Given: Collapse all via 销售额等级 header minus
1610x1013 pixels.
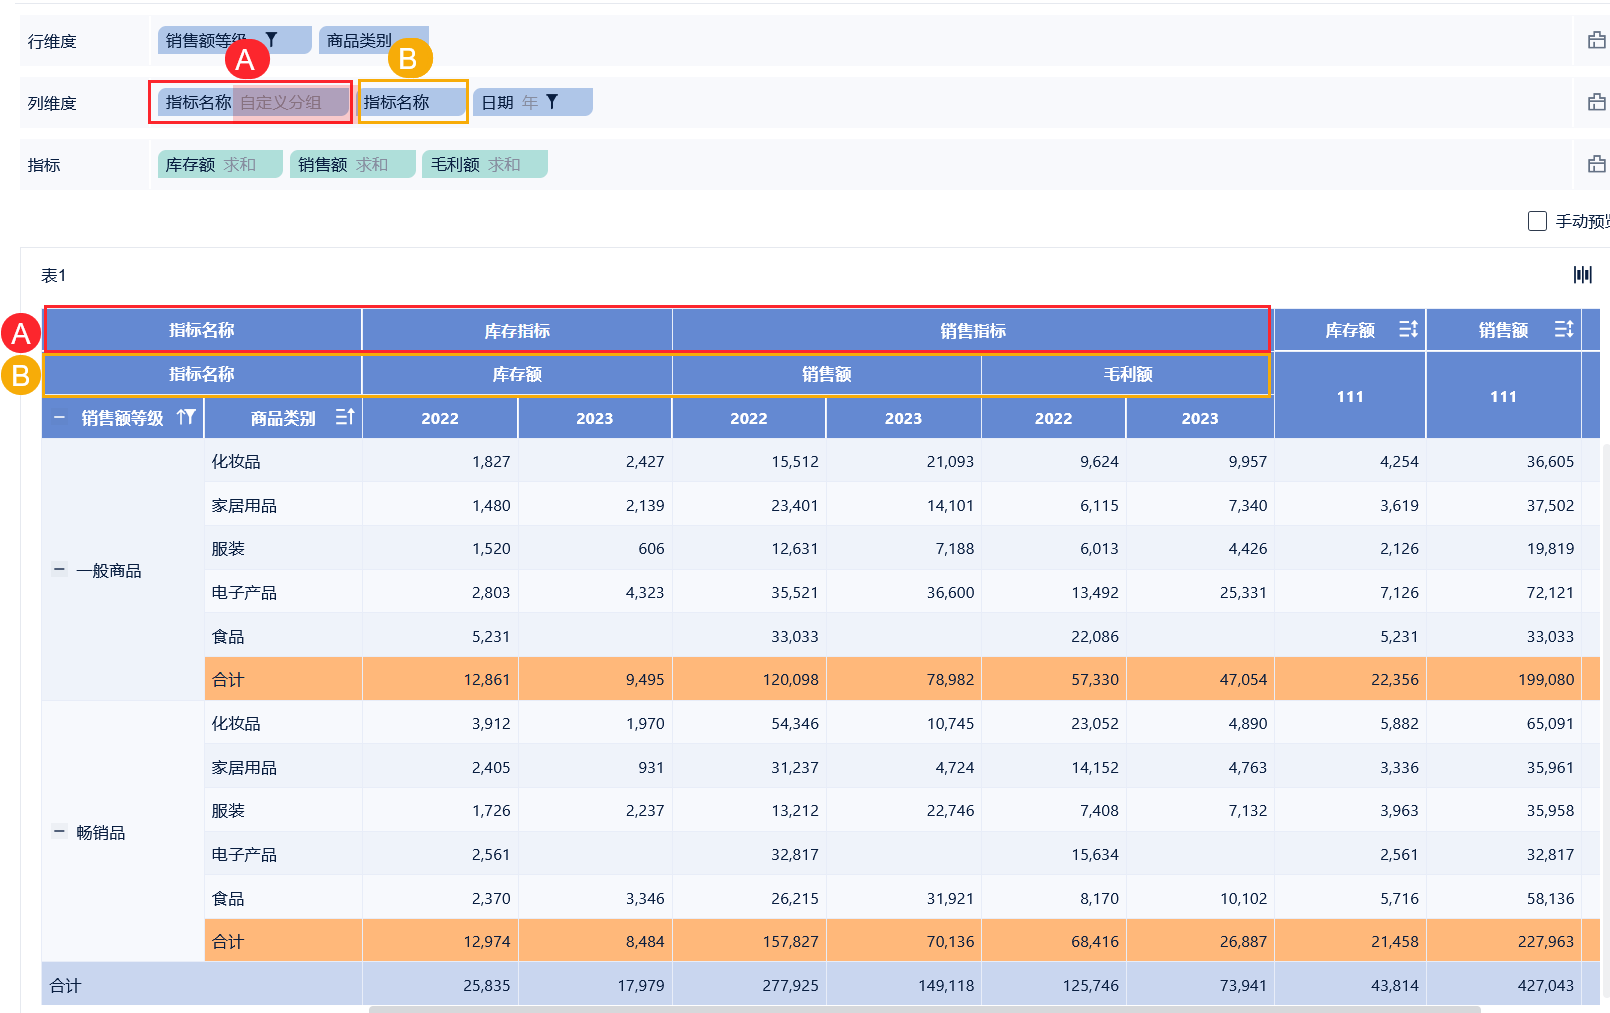Looking at the screenshot, I should point(59,417).
